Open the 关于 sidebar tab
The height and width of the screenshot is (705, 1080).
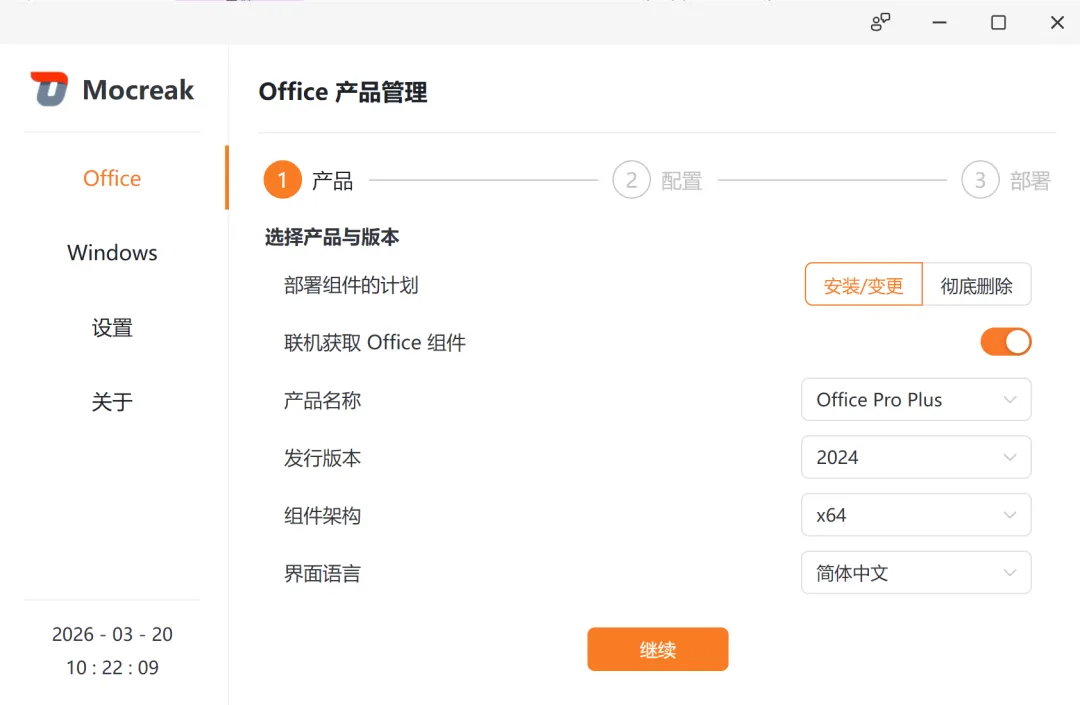click(112, 402)
